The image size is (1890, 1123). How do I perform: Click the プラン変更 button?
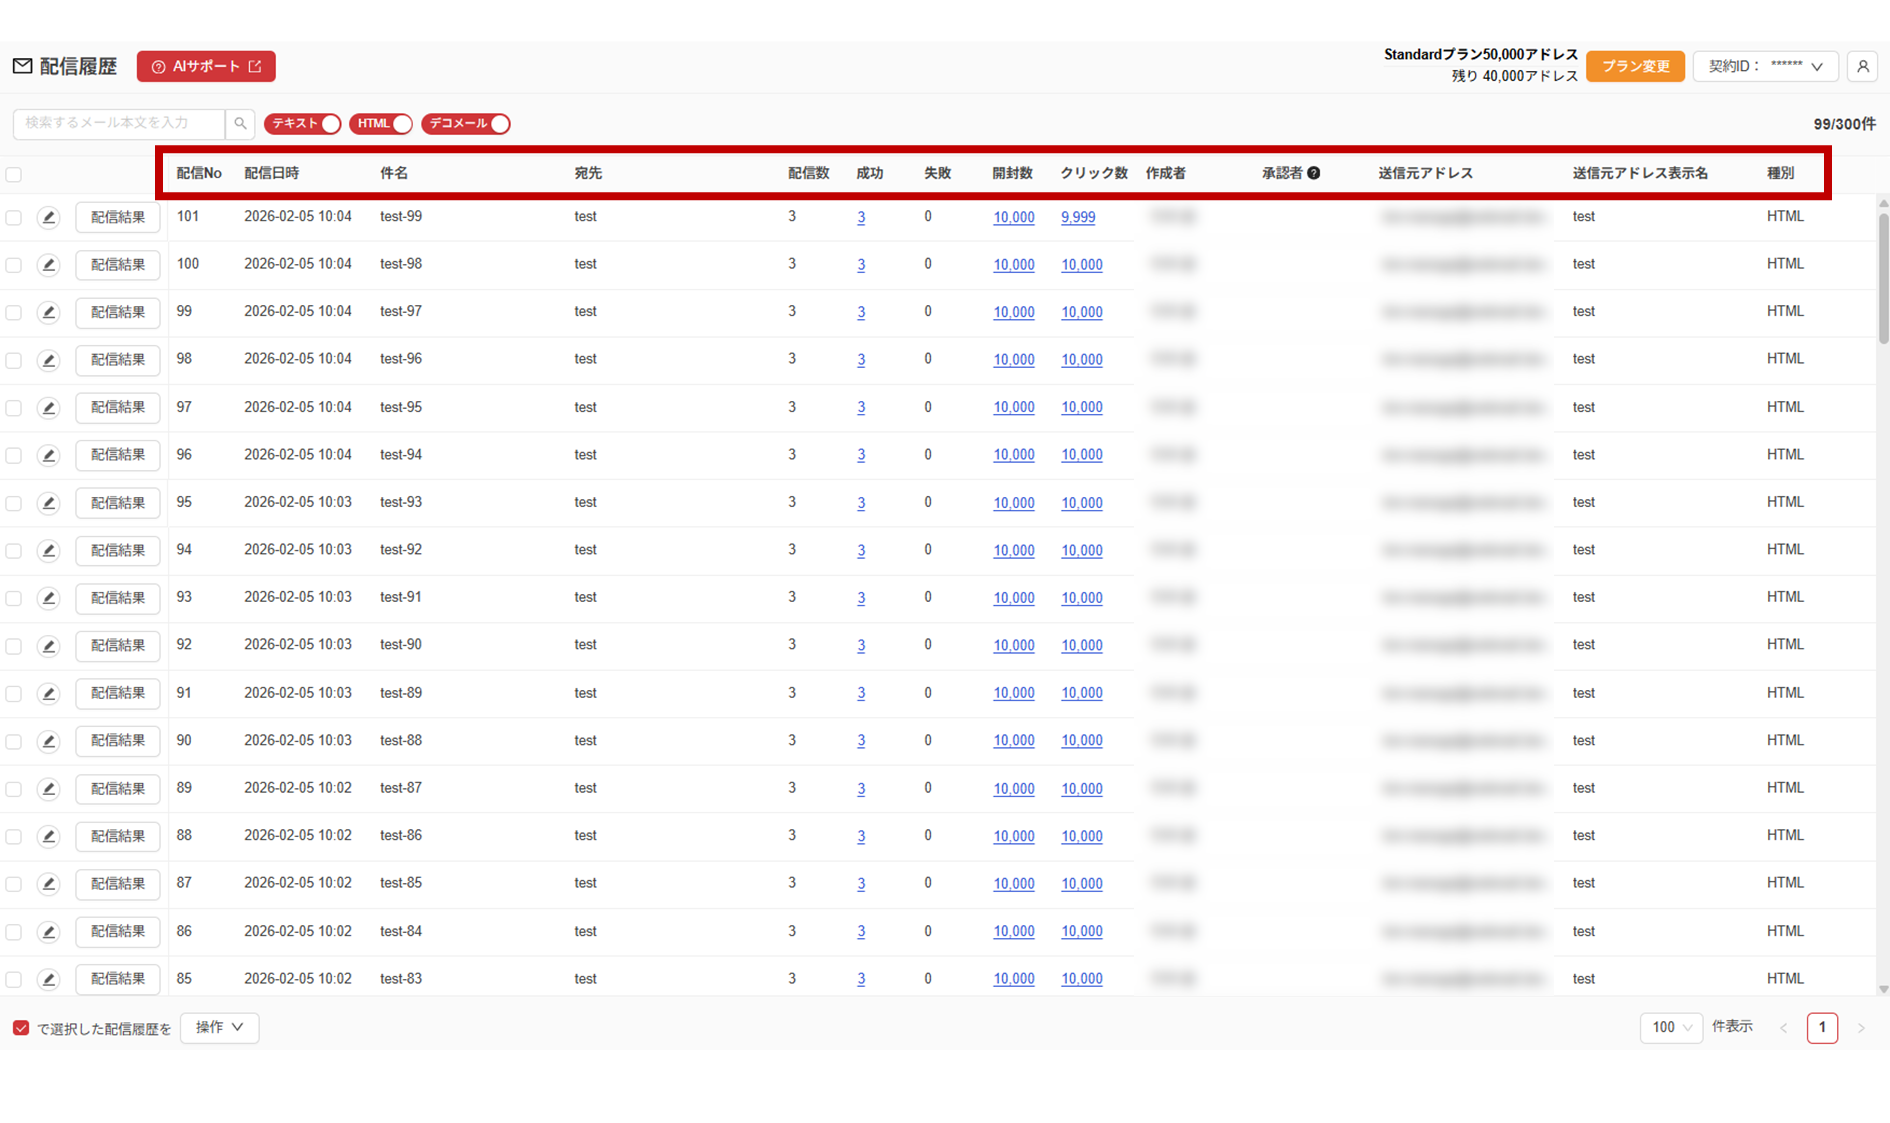click(x=1635, y=67)
